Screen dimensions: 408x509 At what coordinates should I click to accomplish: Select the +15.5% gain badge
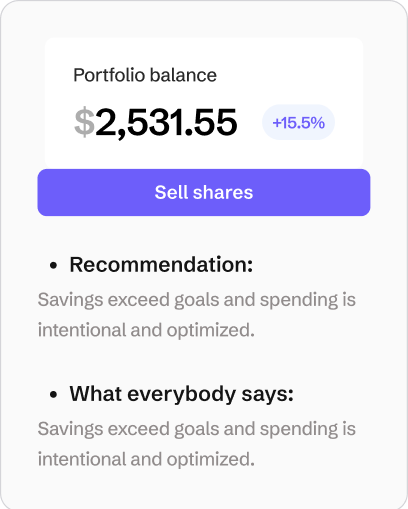298,122
